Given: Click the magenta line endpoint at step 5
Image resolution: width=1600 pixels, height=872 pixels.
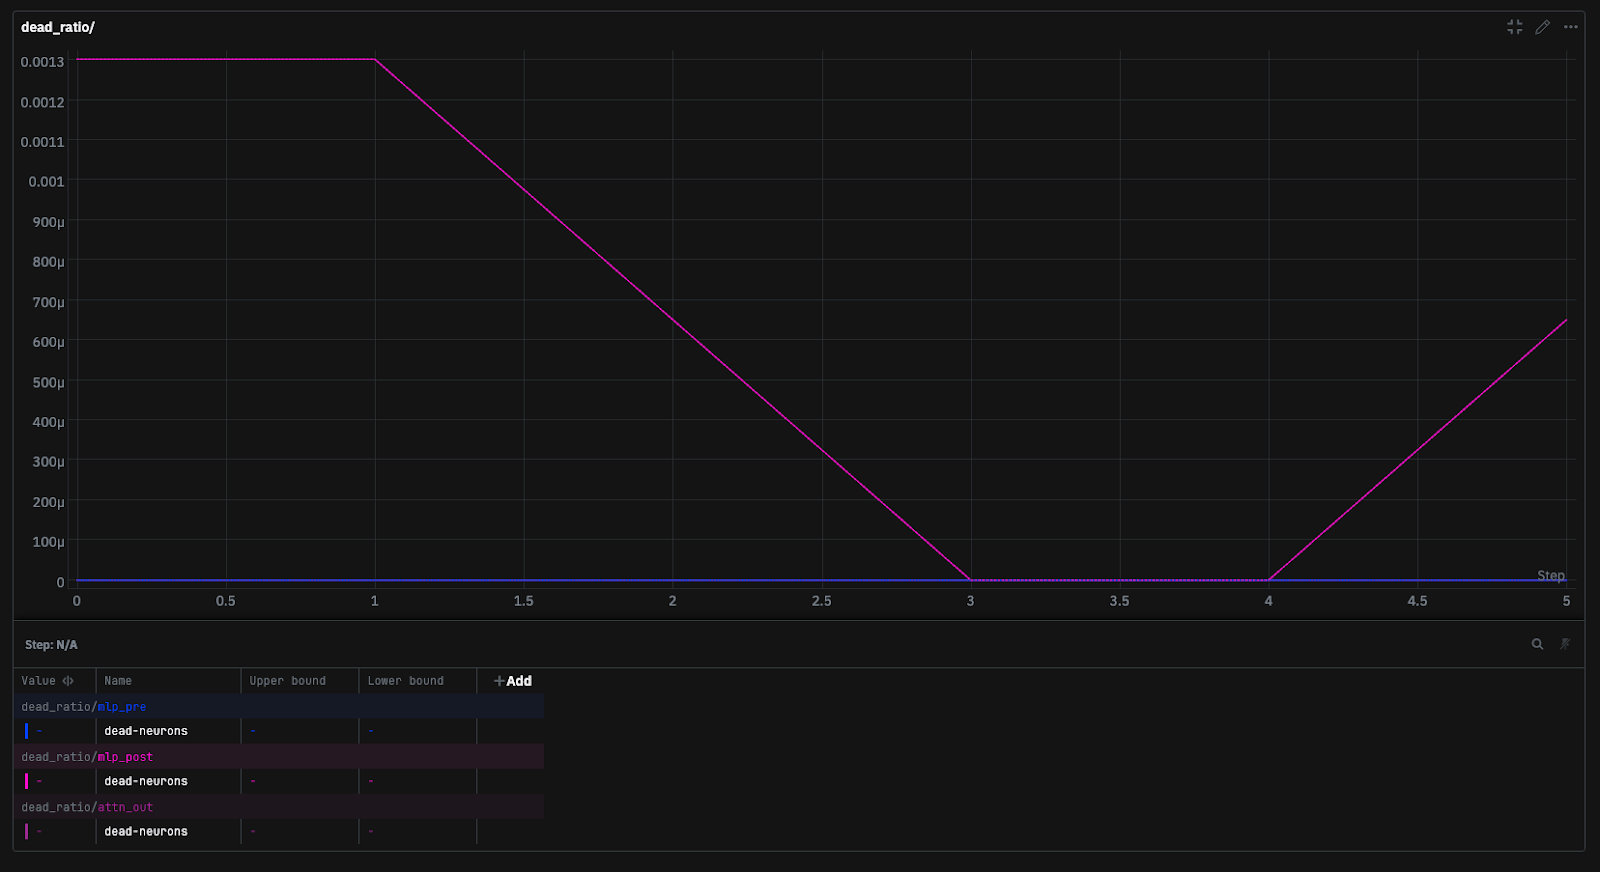Looking at the screenshot, I should point(1566,320).
